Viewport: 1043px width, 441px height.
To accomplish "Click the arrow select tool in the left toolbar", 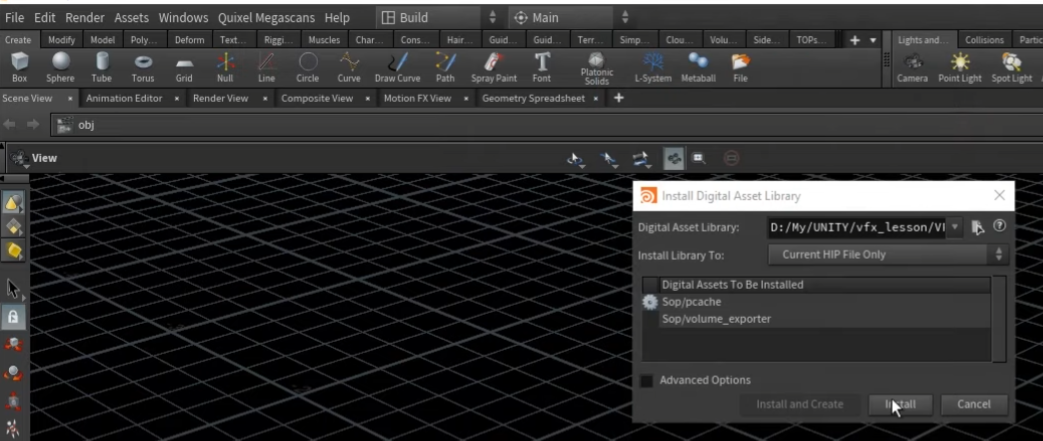I will click(x=13, y=289).
